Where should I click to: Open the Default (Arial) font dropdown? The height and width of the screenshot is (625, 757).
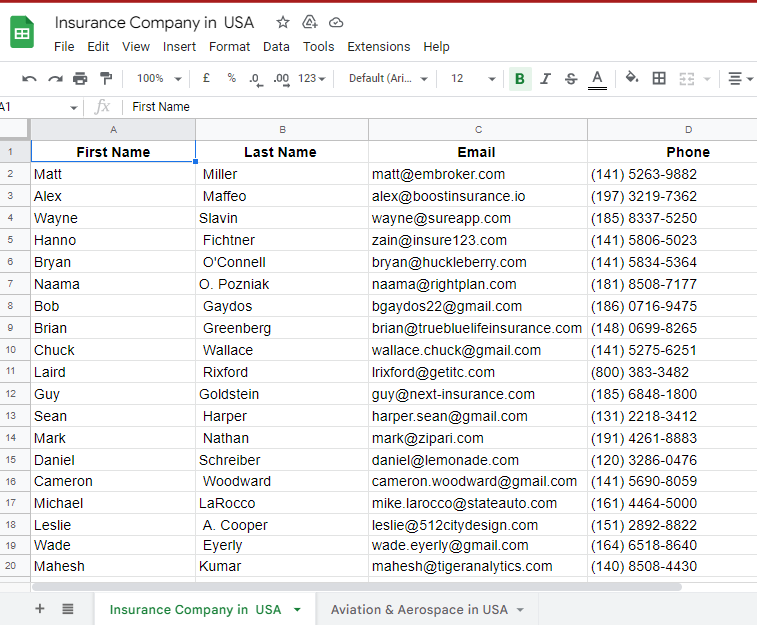click(x=388, y=78)
